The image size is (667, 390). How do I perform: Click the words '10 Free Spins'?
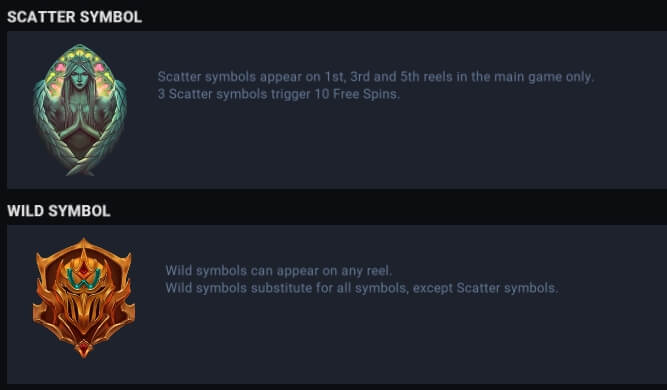356,94
